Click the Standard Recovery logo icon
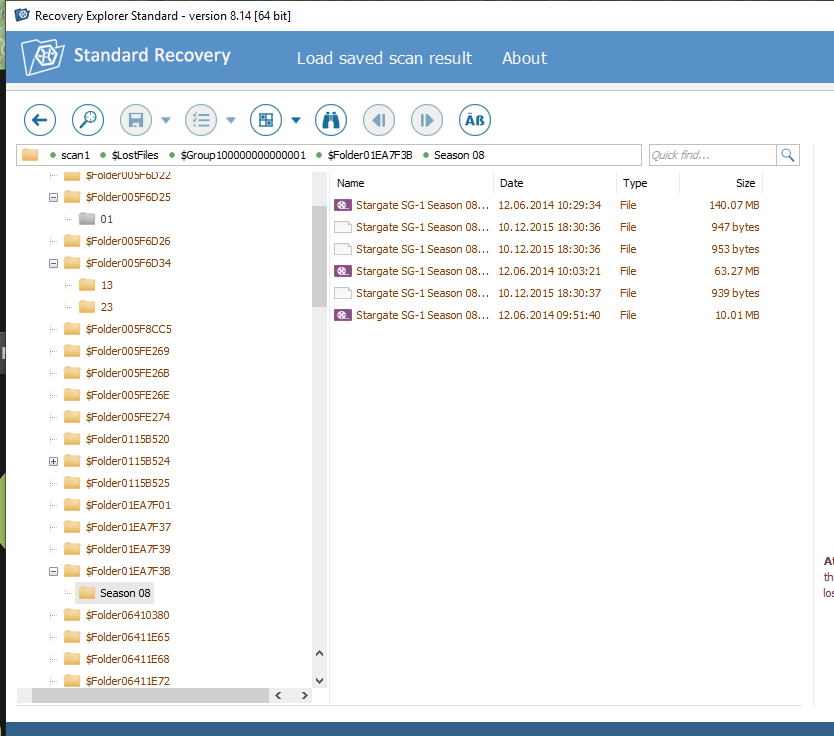This screenshot has width=834, height=736. [x=43, y=56]
